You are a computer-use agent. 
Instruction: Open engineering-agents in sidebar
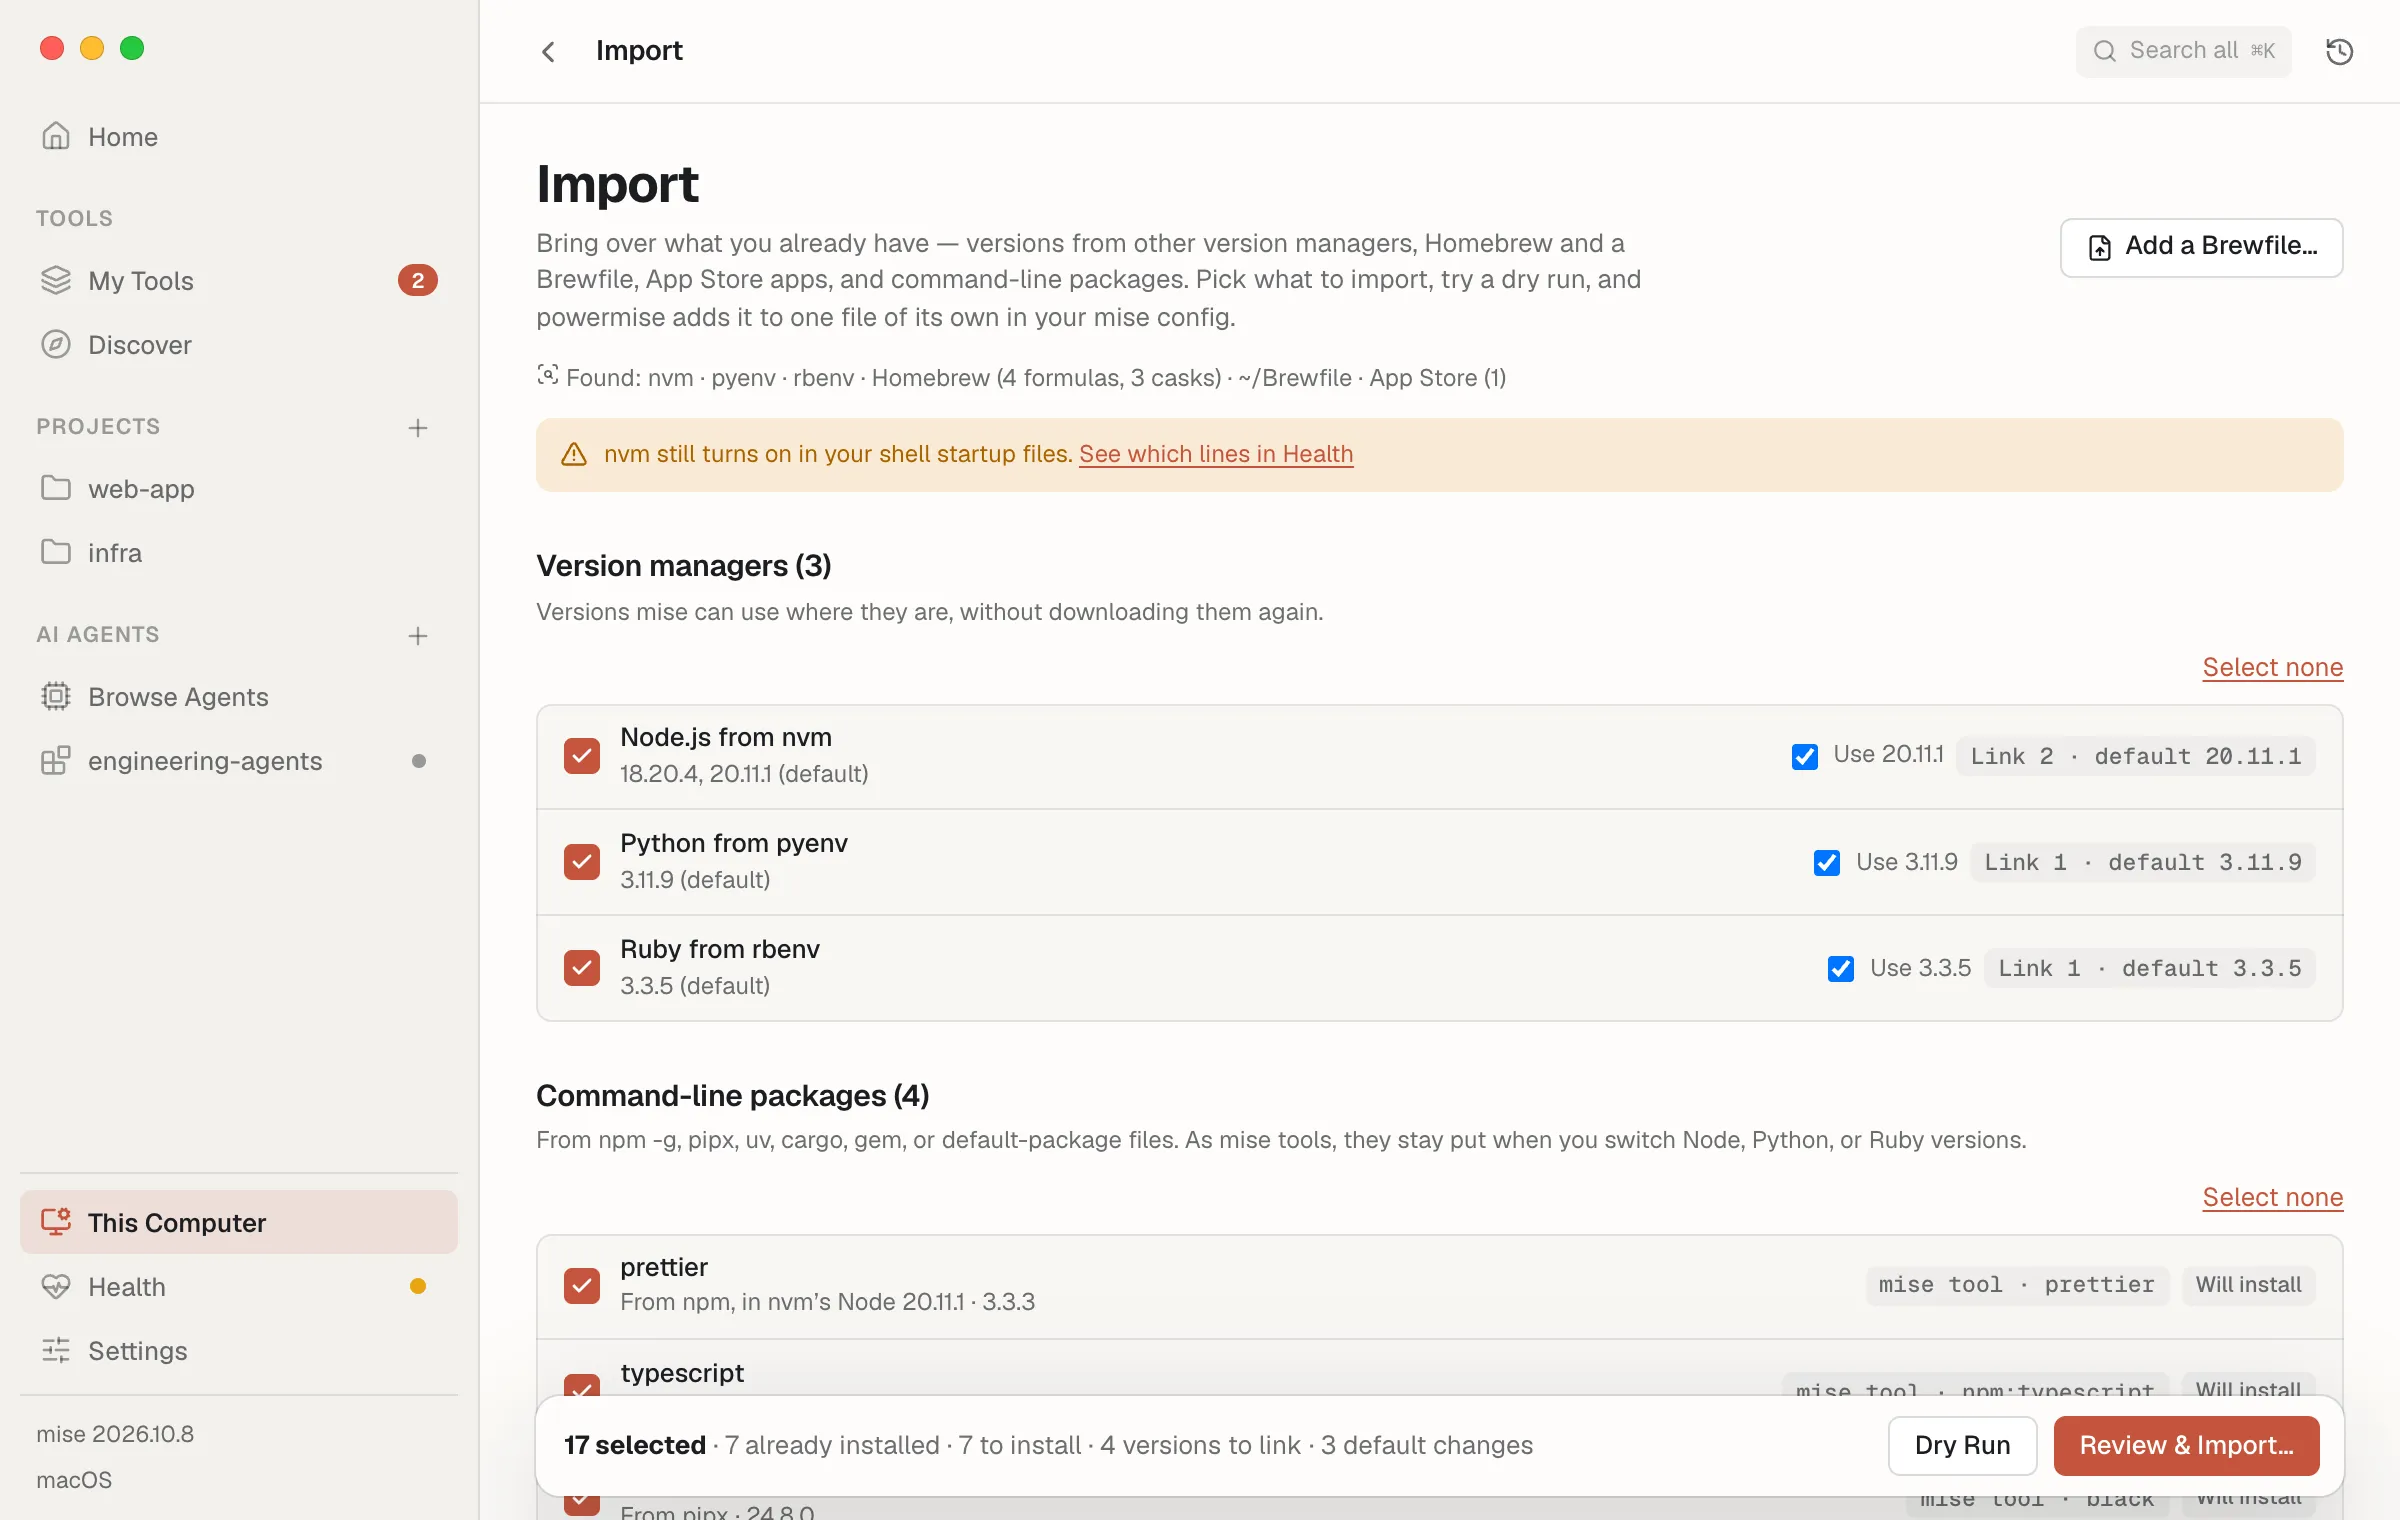click(x=238, y=760)
